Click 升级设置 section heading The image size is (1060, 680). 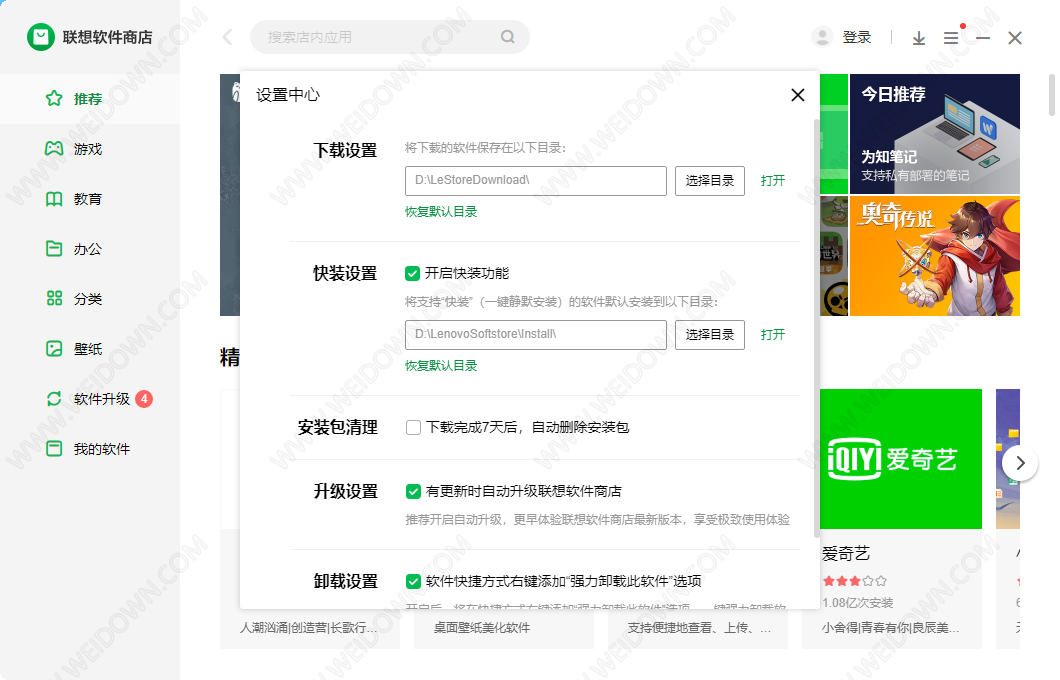point(345,491)
